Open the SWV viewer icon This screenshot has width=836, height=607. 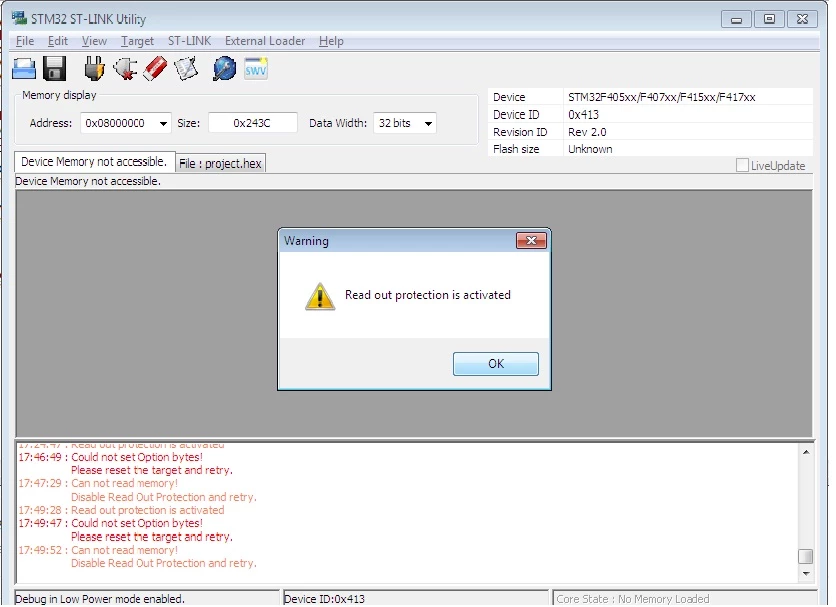(x=255, y=69)
